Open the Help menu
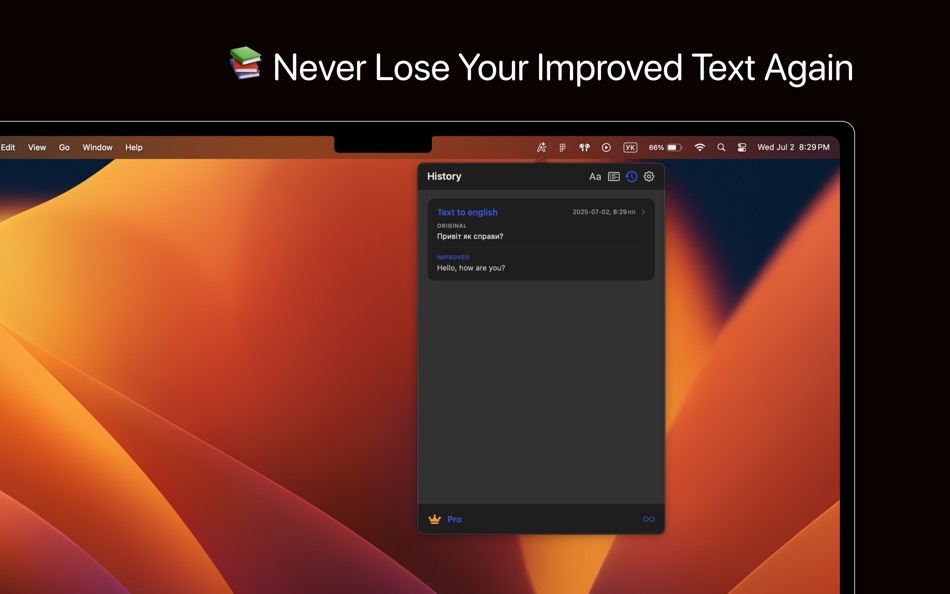This screenshot has height=594, width=950. click(132, 147)
